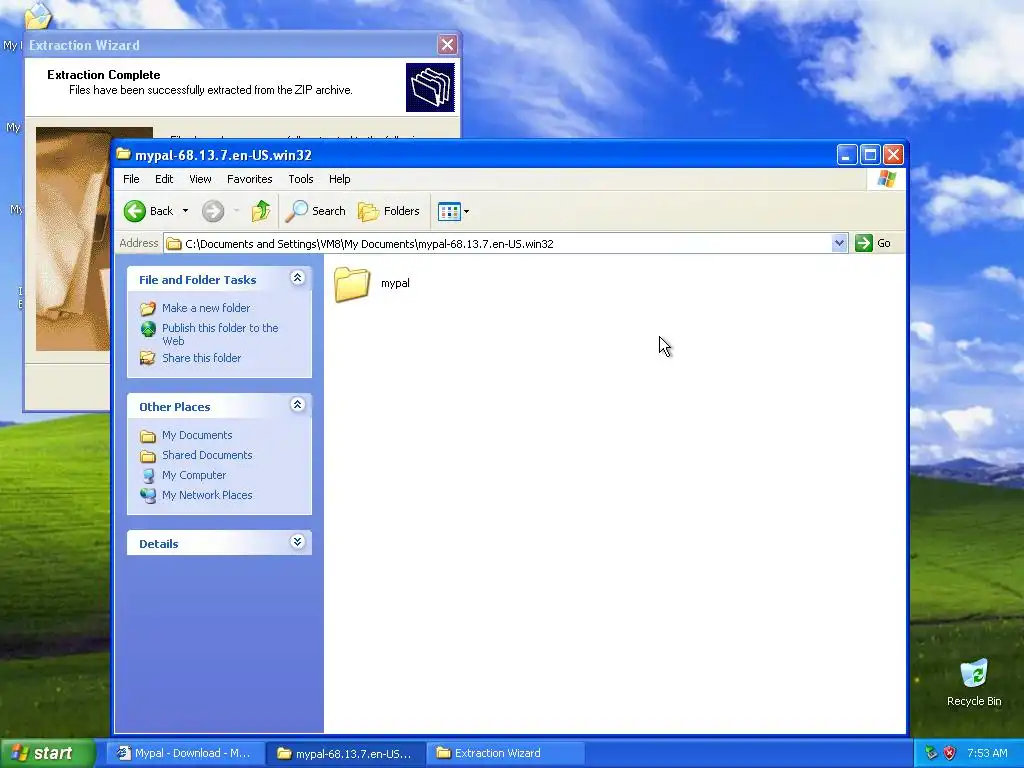
Task: Close the Extraction Wizard window
Action: tap(447, 44)
